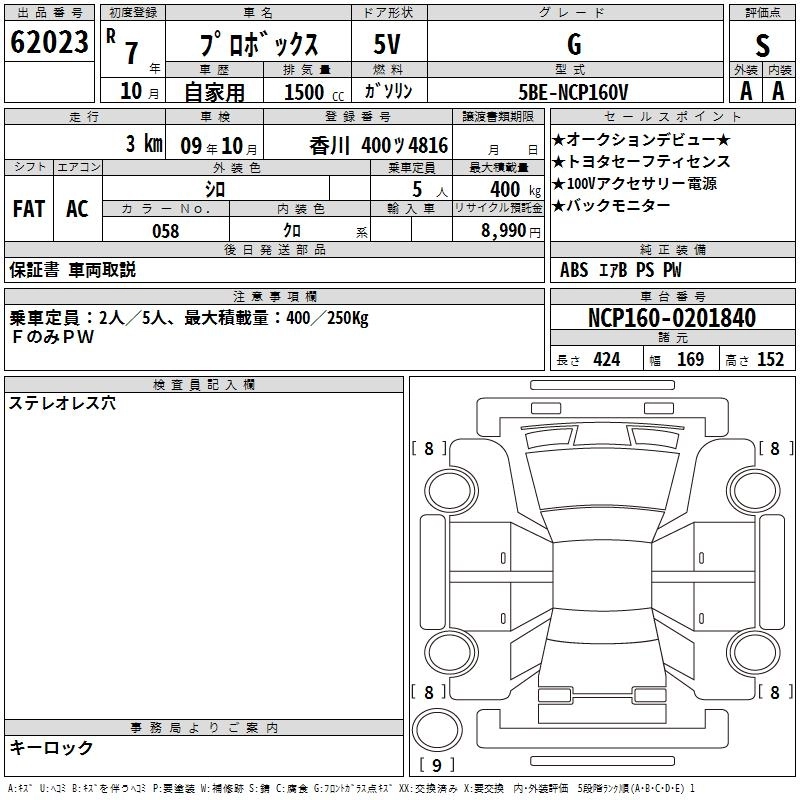Image resolution: width=800 pixels, height=800 pixels.
Task: Select 100Vアクセサリー電源 line
Action: 635,184
